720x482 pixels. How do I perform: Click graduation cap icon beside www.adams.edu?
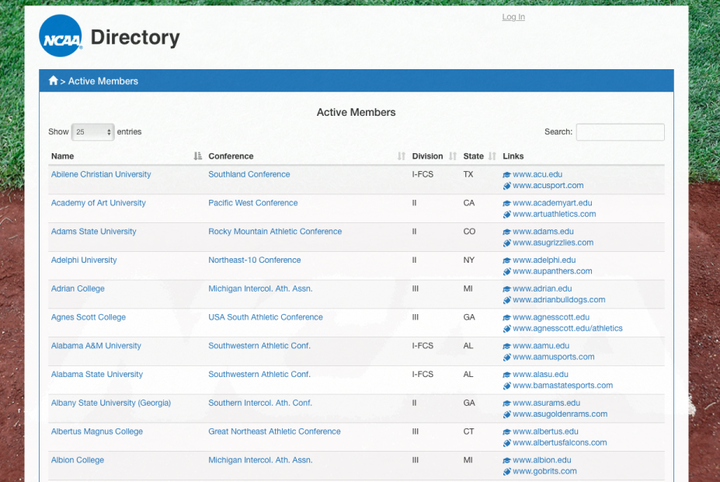(506, 231)
